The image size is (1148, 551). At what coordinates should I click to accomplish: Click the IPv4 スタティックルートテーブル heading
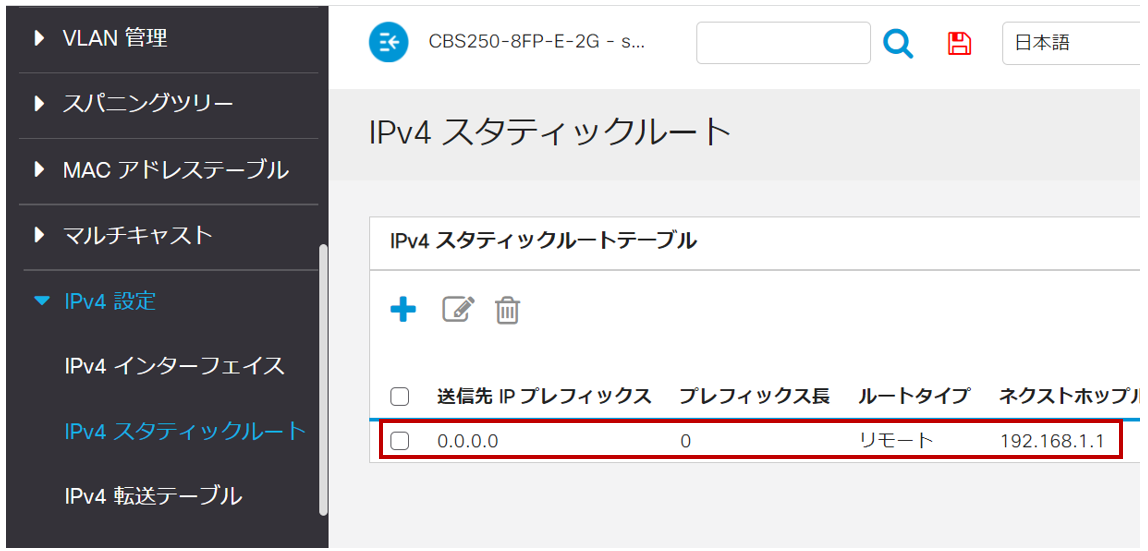[543, 241]
